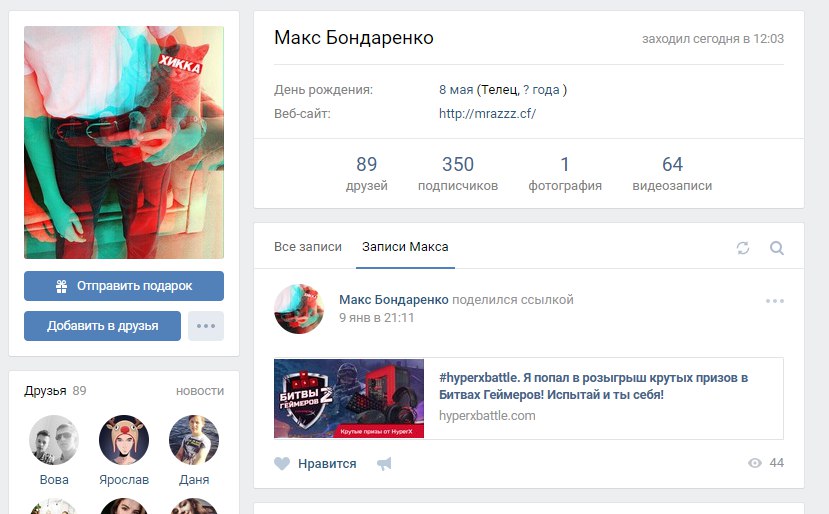Click the Отправить подарок gift button

click(x=124, y=286)
